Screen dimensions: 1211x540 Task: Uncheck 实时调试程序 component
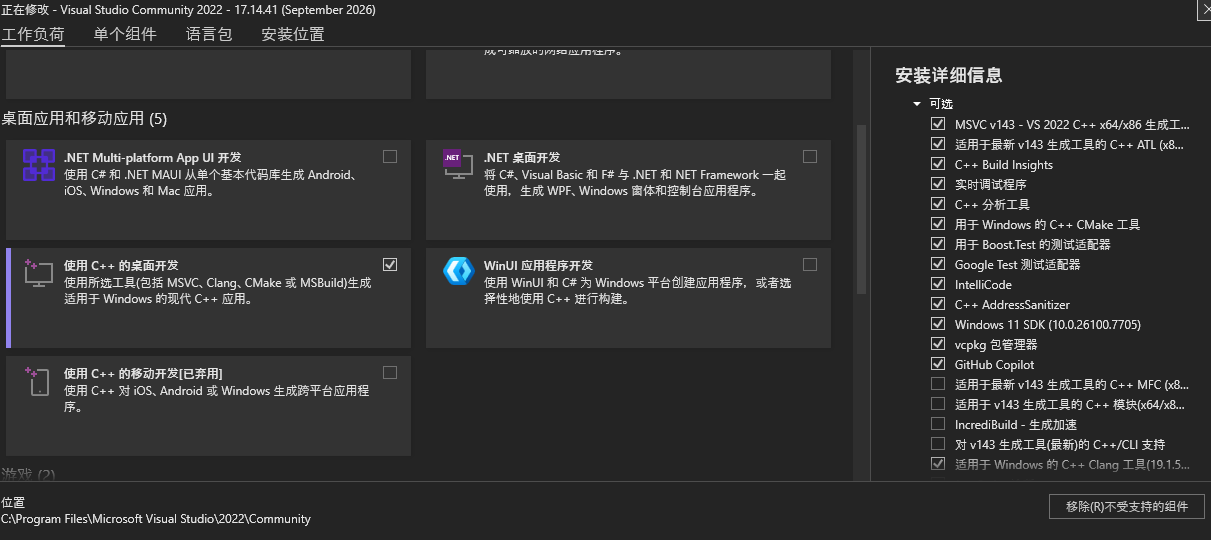pos(938,184)
